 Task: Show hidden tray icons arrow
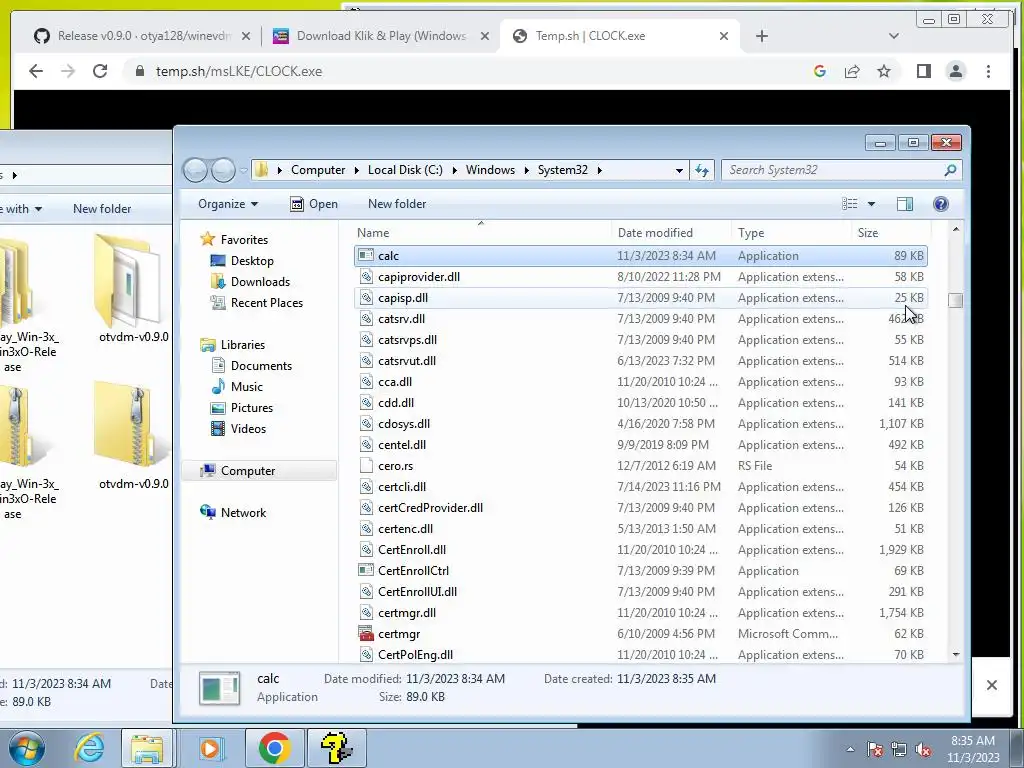(x=850, y=749)
